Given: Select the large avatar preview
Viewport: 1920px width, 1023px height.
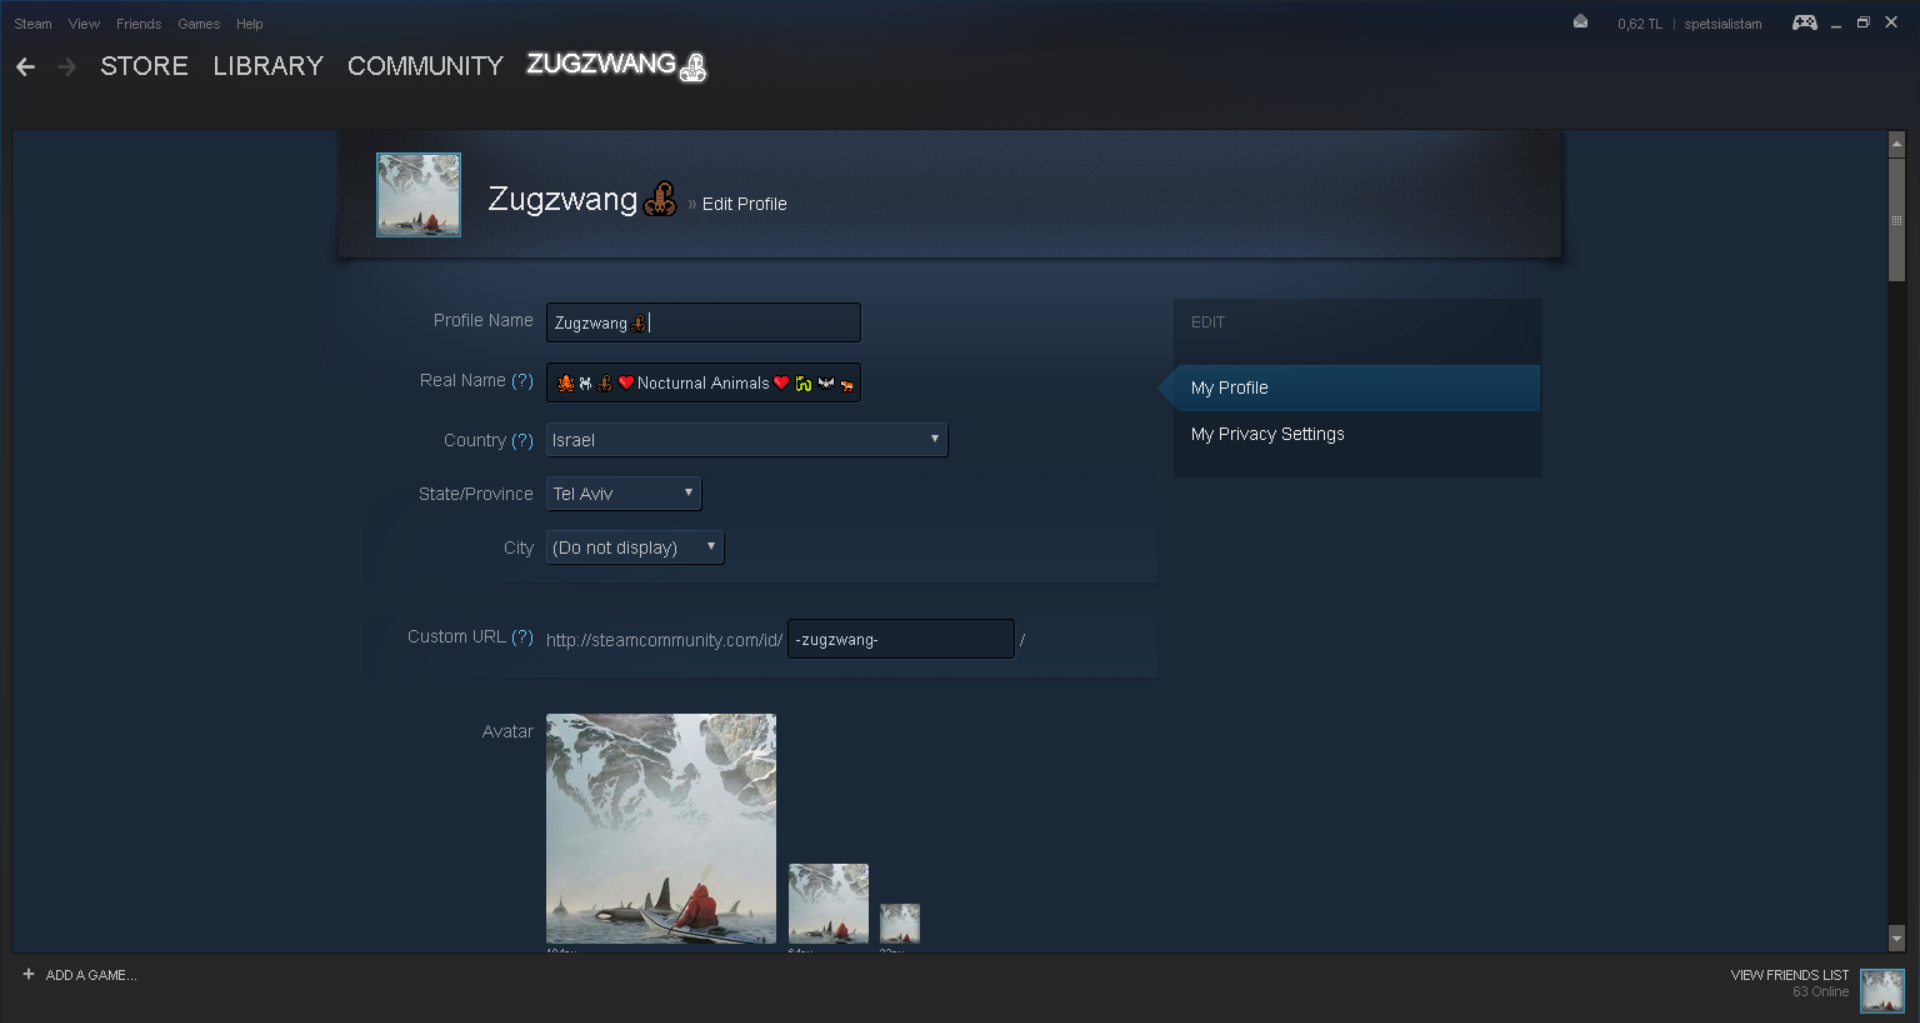Looking at the screenshot, I should coord(661,828).
